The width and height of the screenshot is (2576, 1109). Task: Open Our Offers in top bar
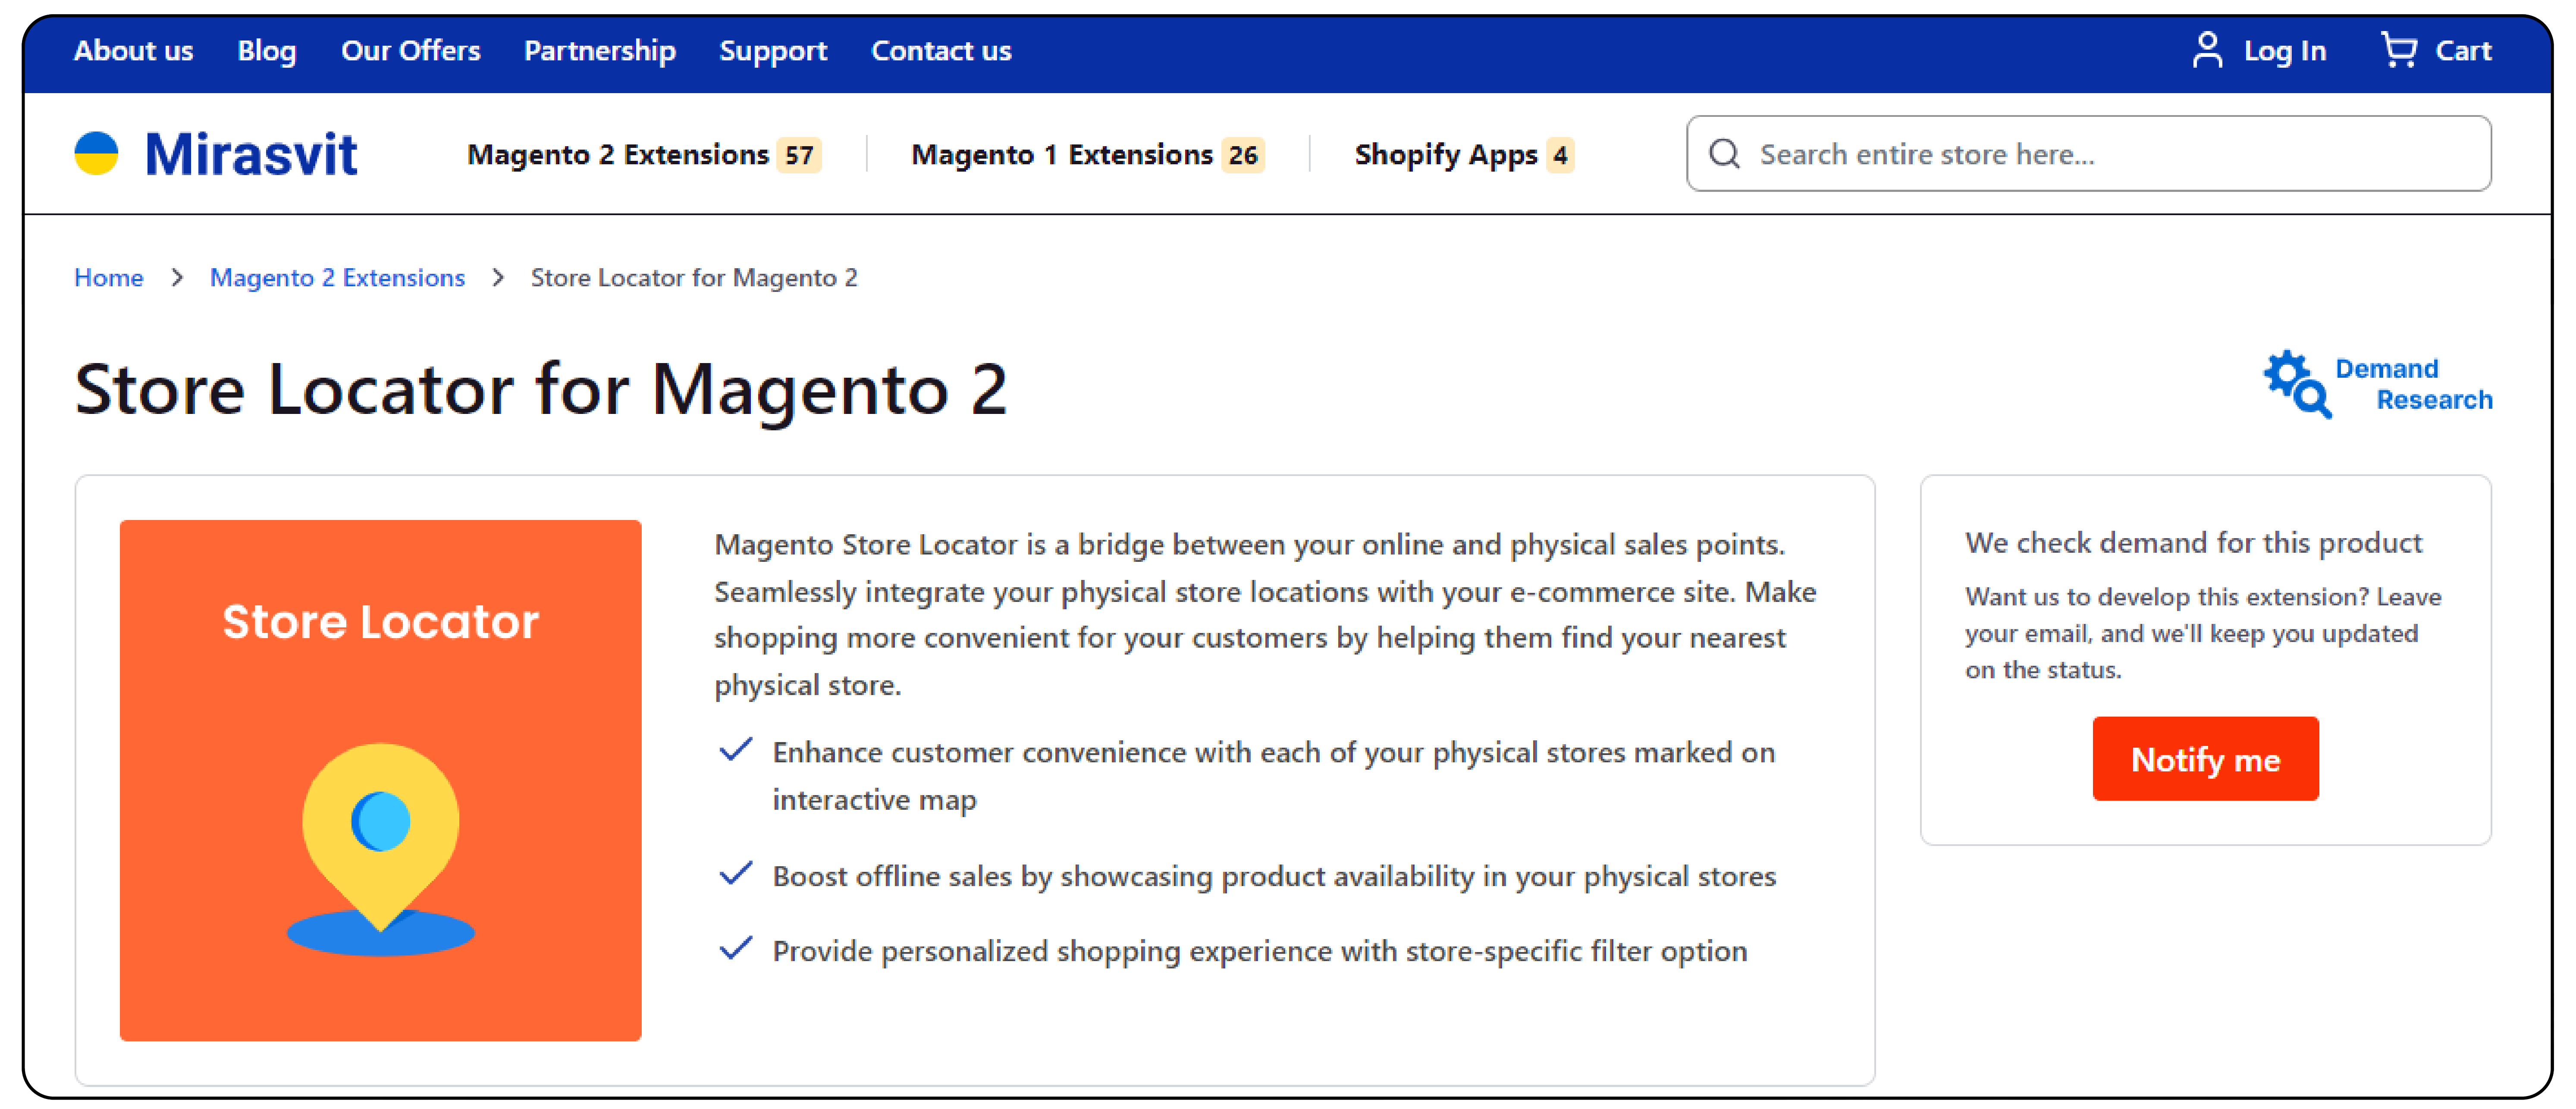pyautogui.click(x=410, y=50)
